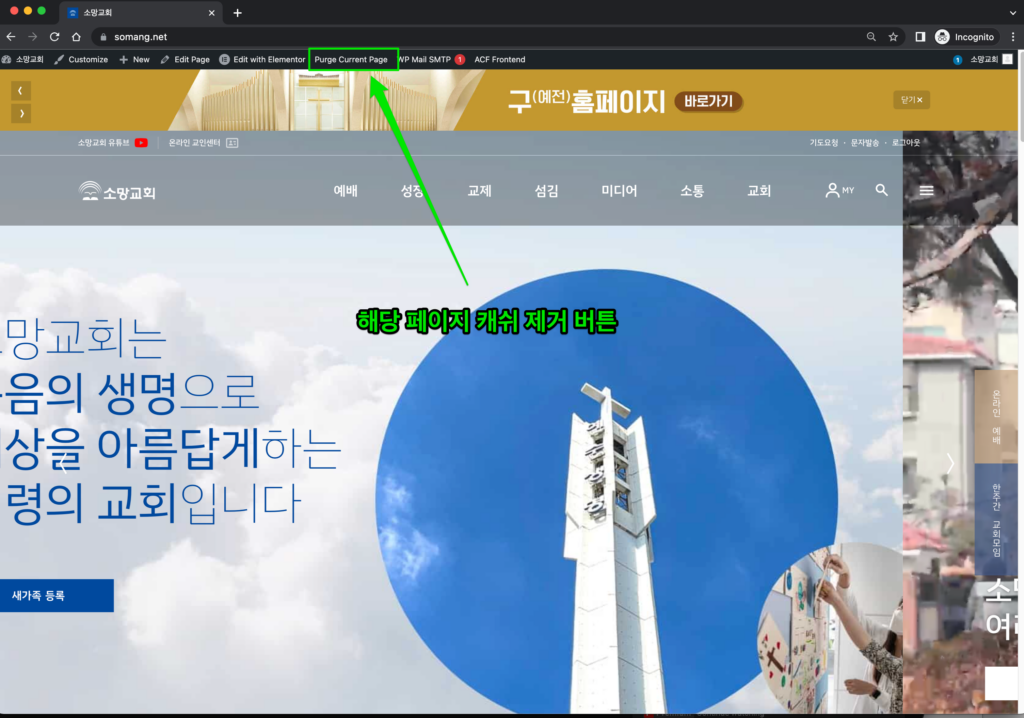1024x718 pixels.
Task: Show next banner with right chevron
Action: [x=21, y=114]
